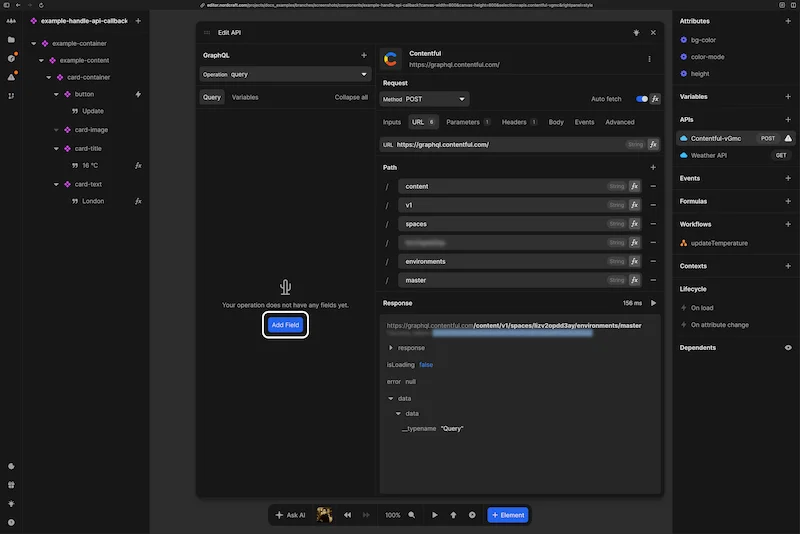This screenshot has width=800, height=534.
Task: Open formula for the v1 path segment
Action: pos(634,205)
